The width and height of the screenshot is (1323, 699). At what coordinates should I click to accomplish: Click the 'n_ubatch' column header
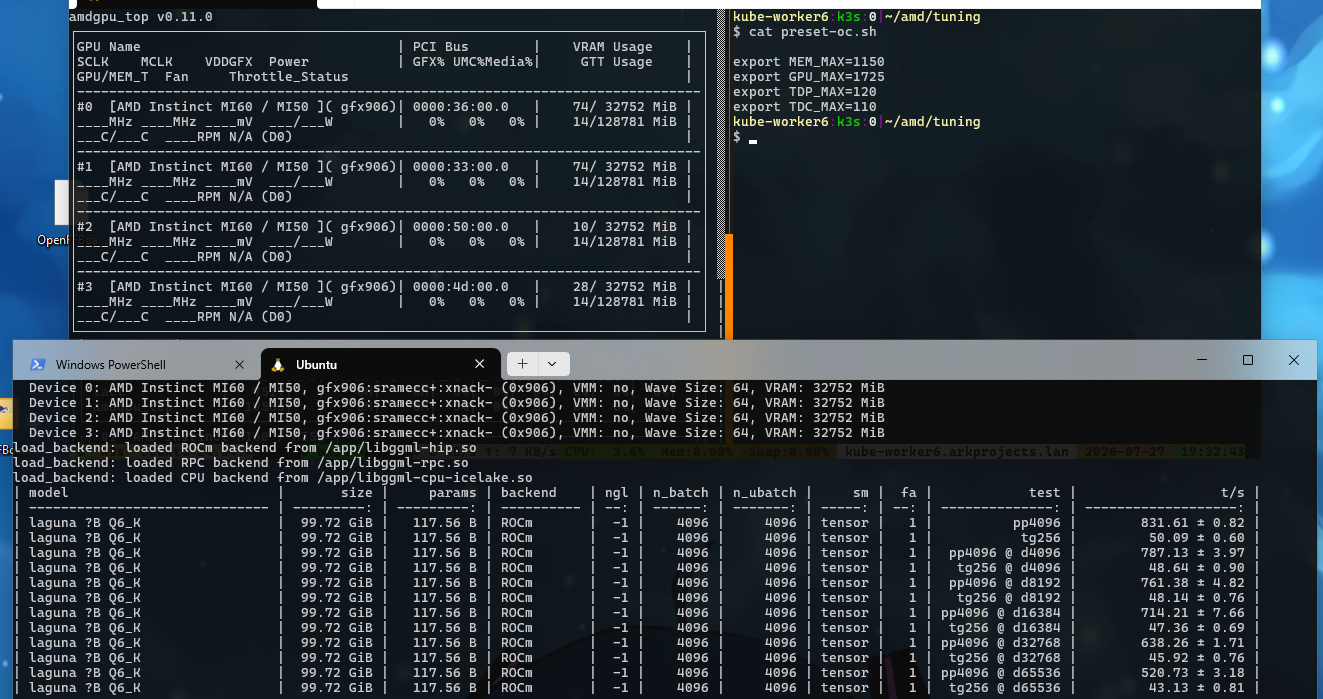(765, 493)
